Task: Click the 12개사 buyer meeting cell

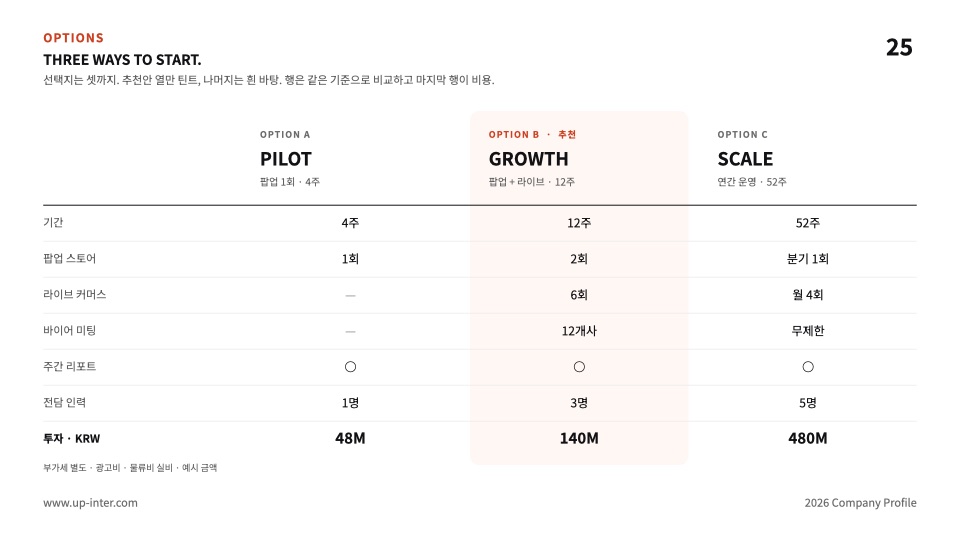Action: 579,331
